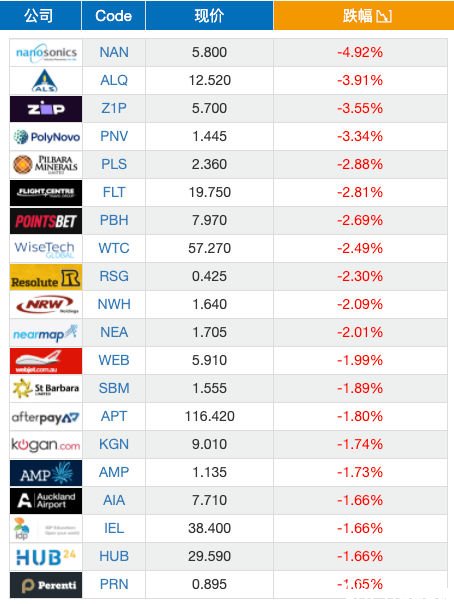454x604 pixels.
Task: Click the Kogan.com logo
Action: point(46,445)
